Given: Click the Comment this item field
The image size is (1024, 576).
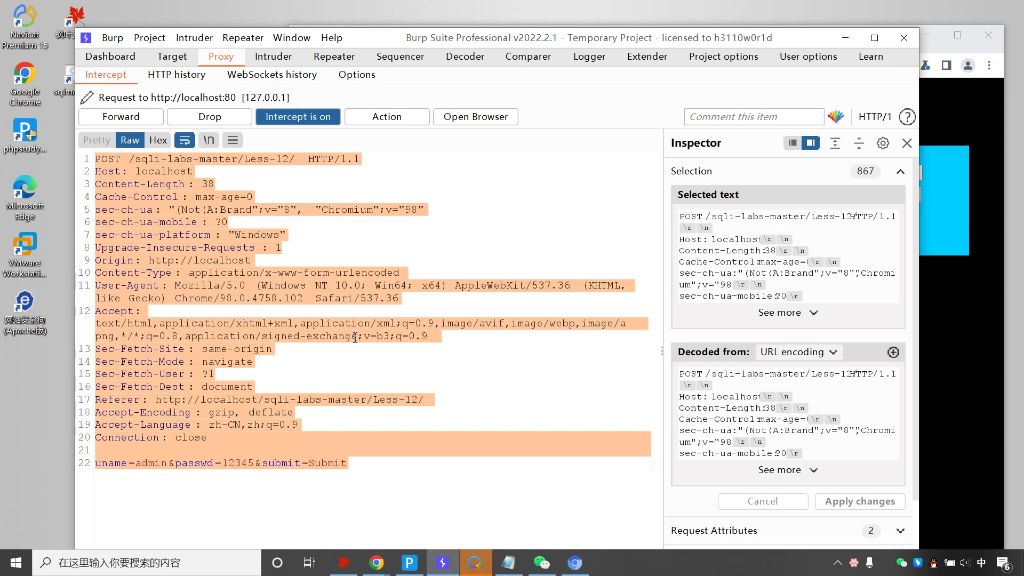Looking at the screenshot, I should click(754, 117).
